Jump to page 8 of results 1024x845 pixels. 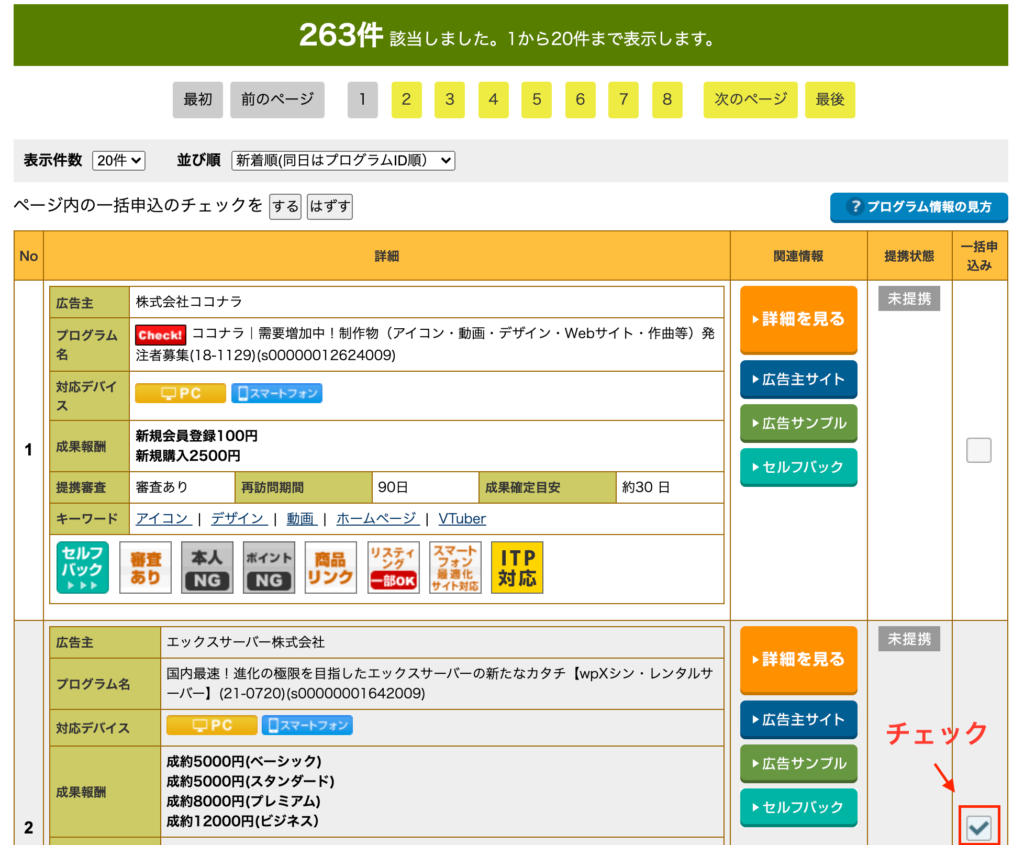[x=667, y=100]
